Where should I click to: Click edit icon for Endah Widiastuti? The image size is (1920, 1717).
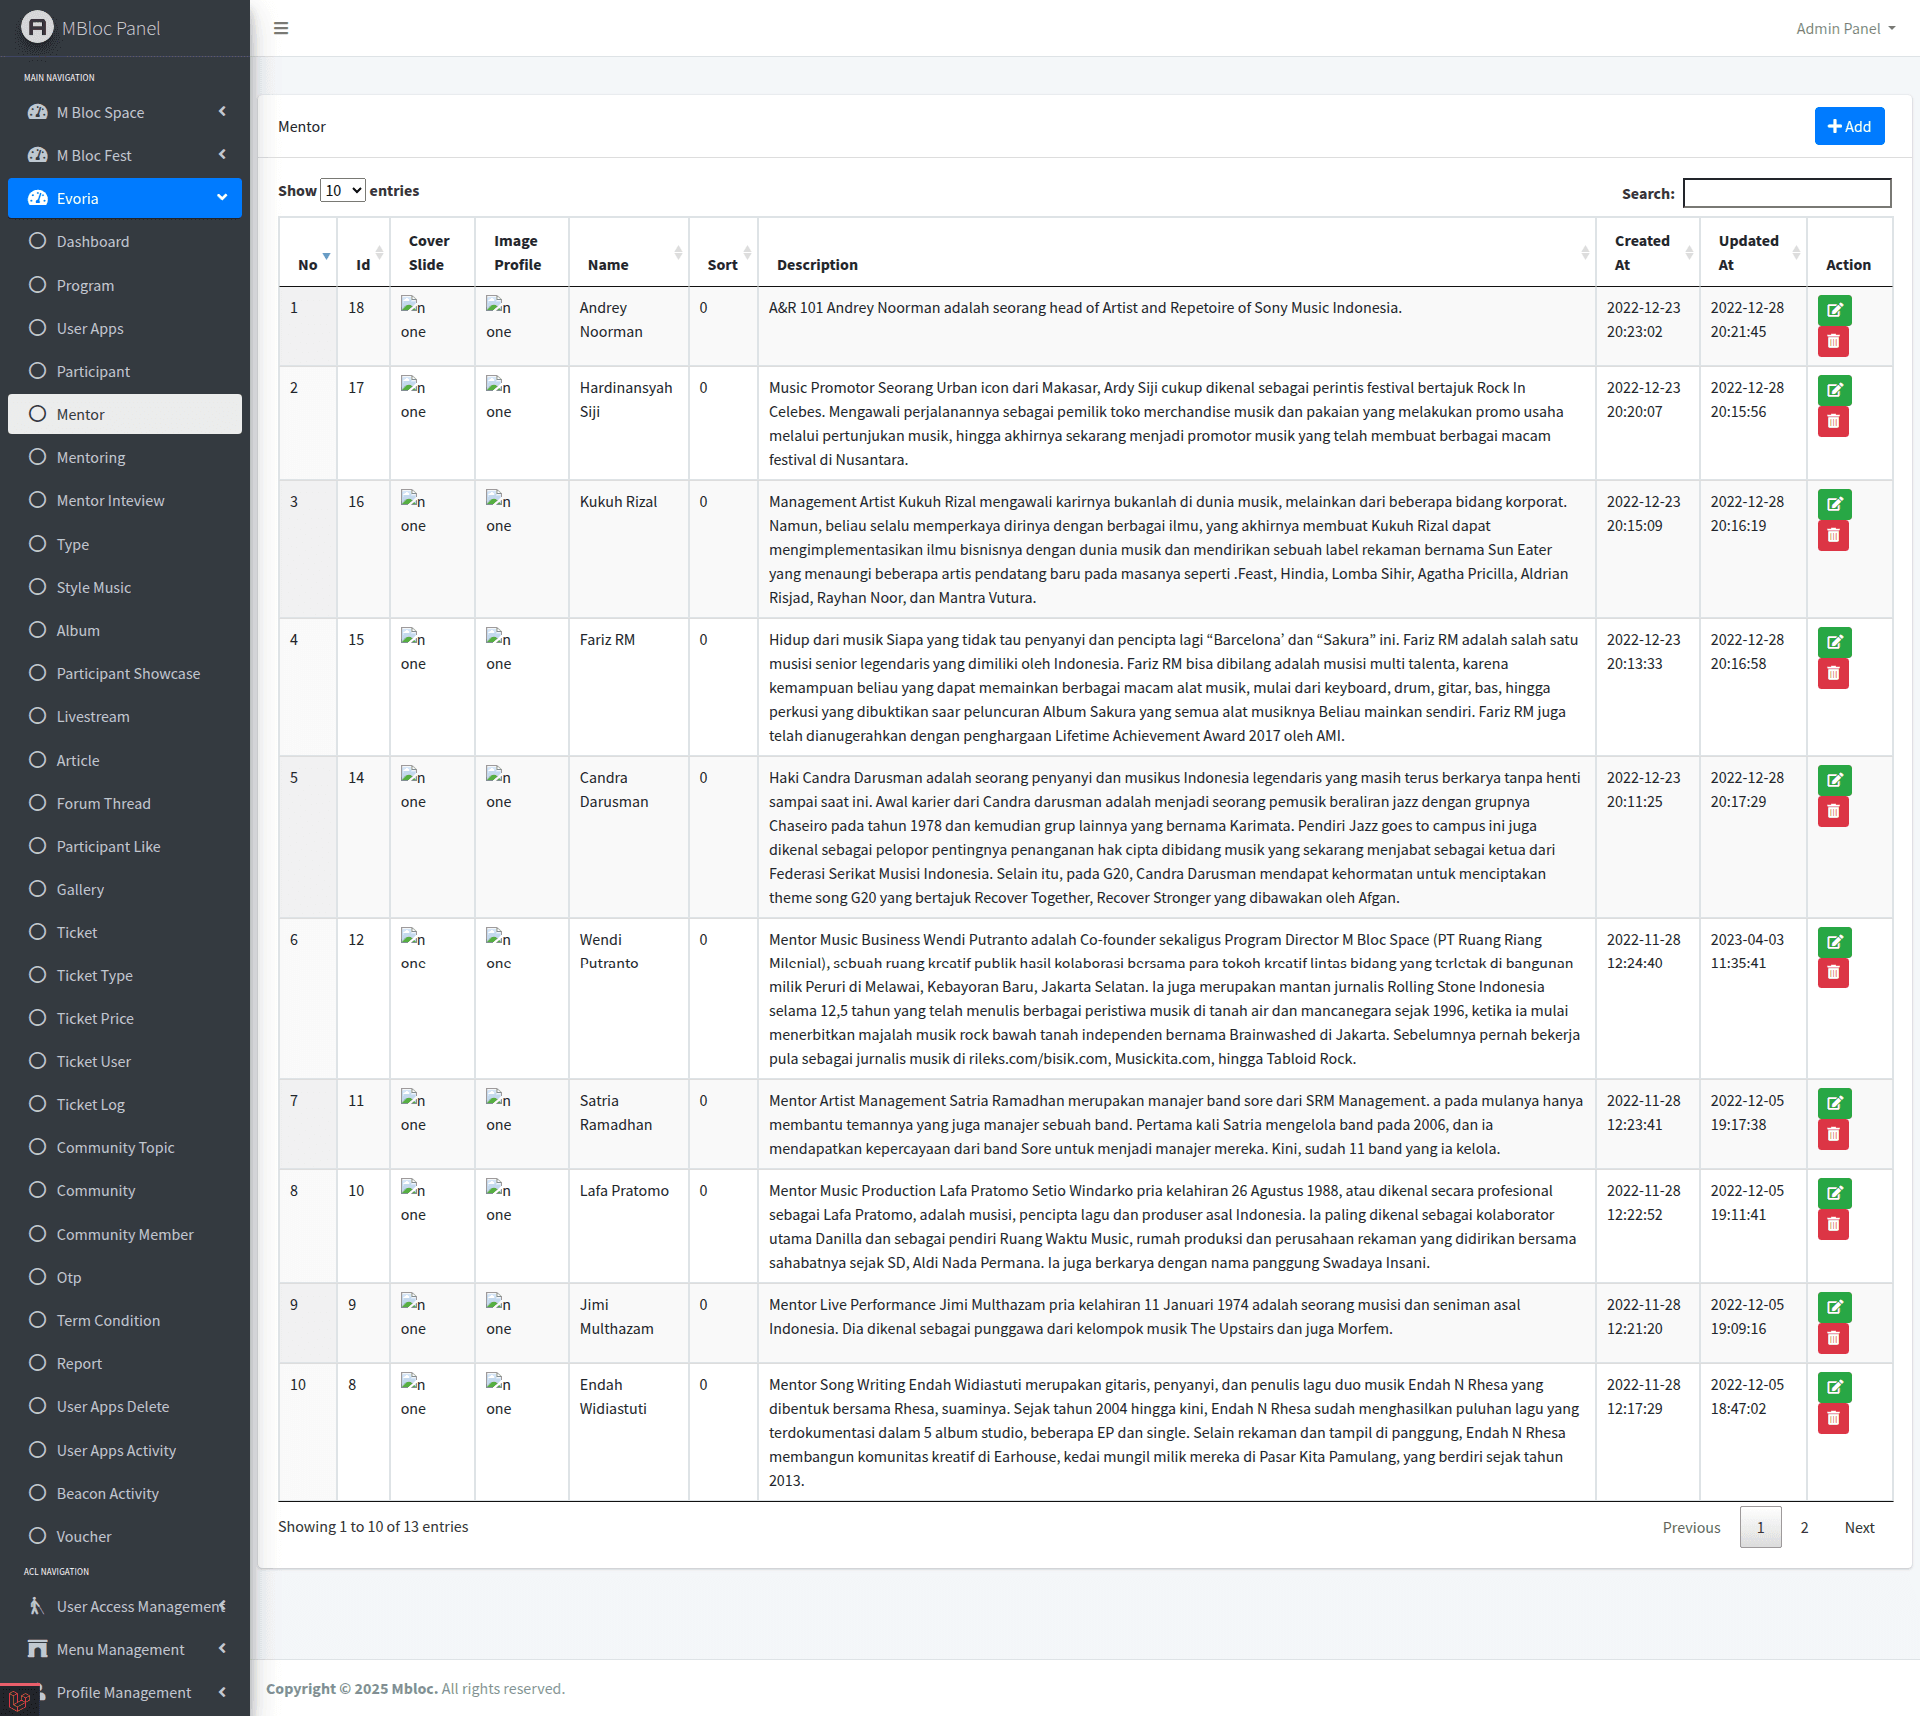(1834, 1387)
